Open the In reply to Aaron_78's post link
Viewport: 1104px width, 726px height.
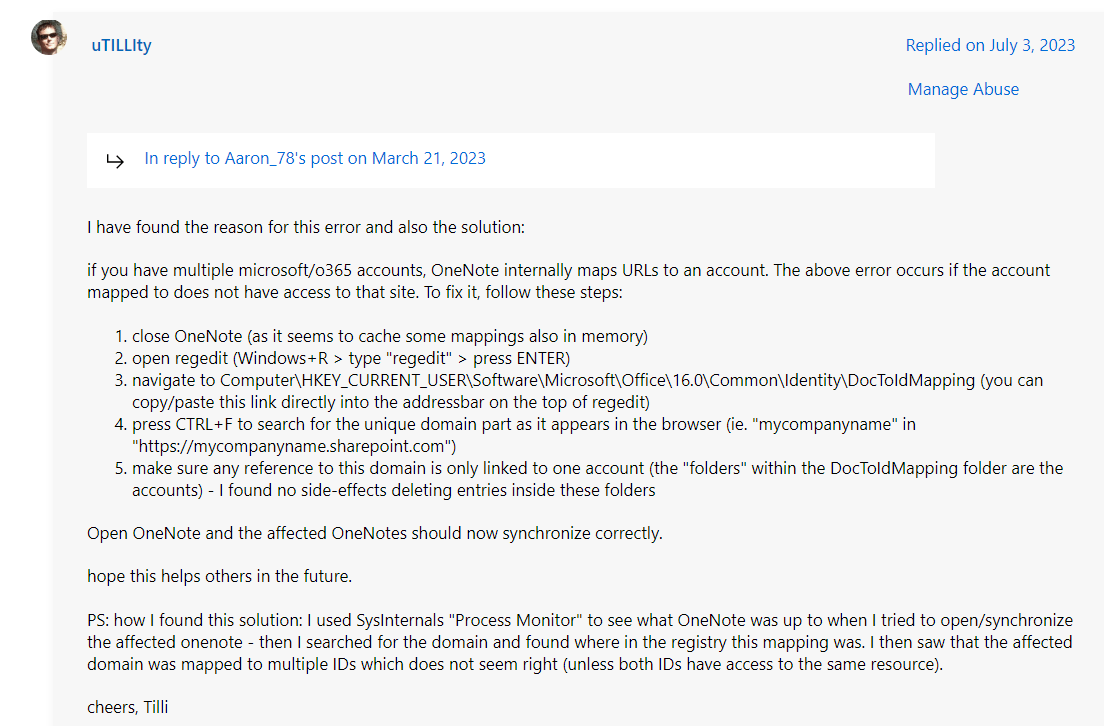(x=314, y=158)
